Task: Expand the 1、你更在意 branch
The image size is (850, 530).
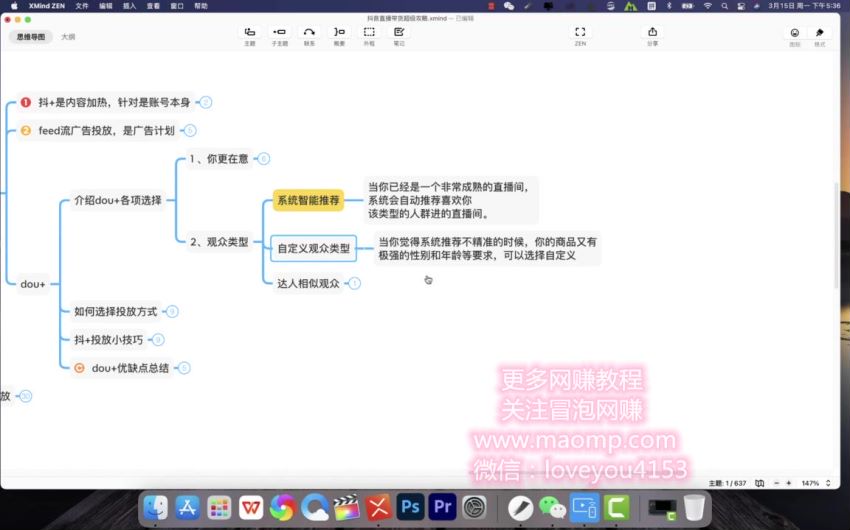Action: [x=263, y=159]
